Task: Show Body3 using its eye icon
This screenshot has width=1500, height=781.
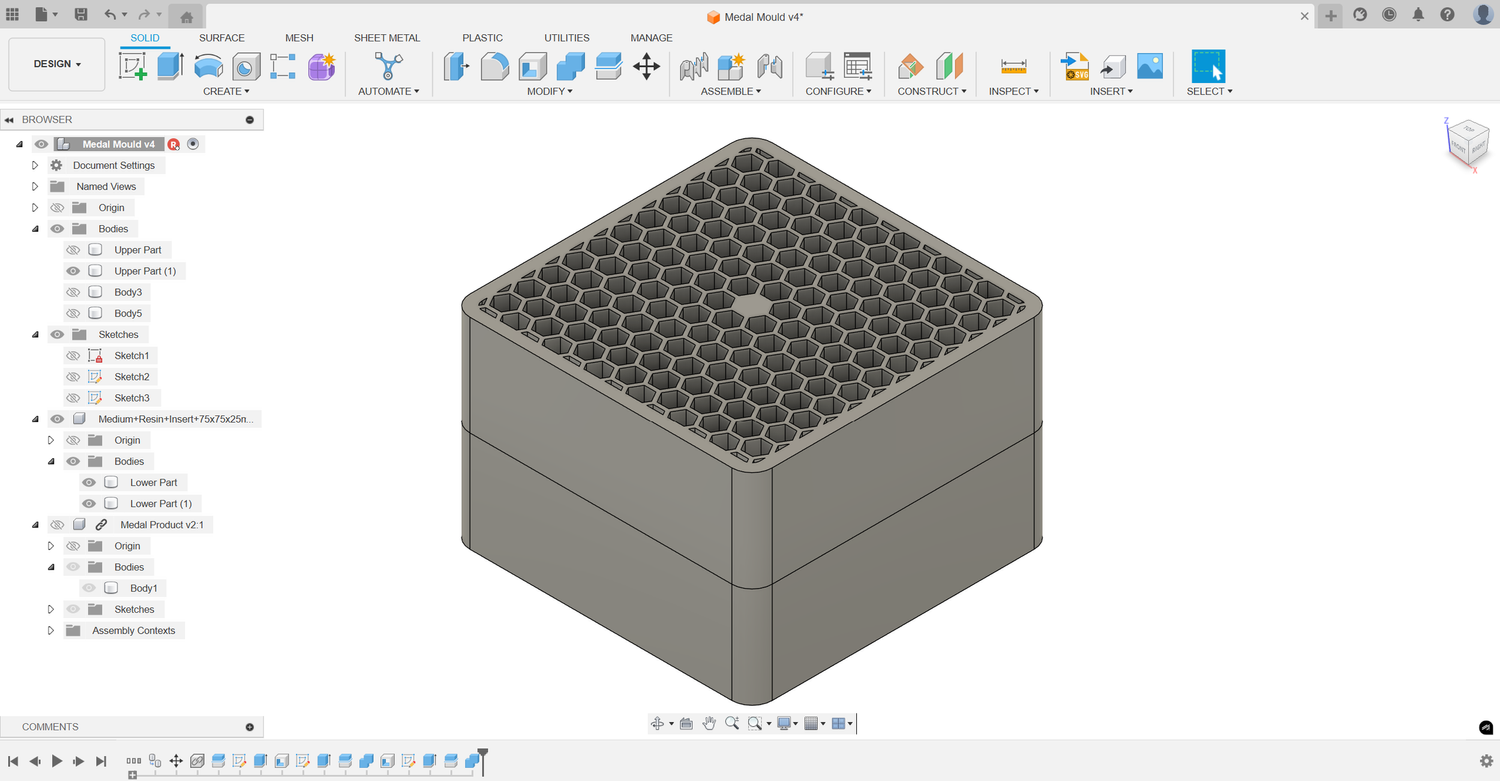Action: click(x=73, y=292)
